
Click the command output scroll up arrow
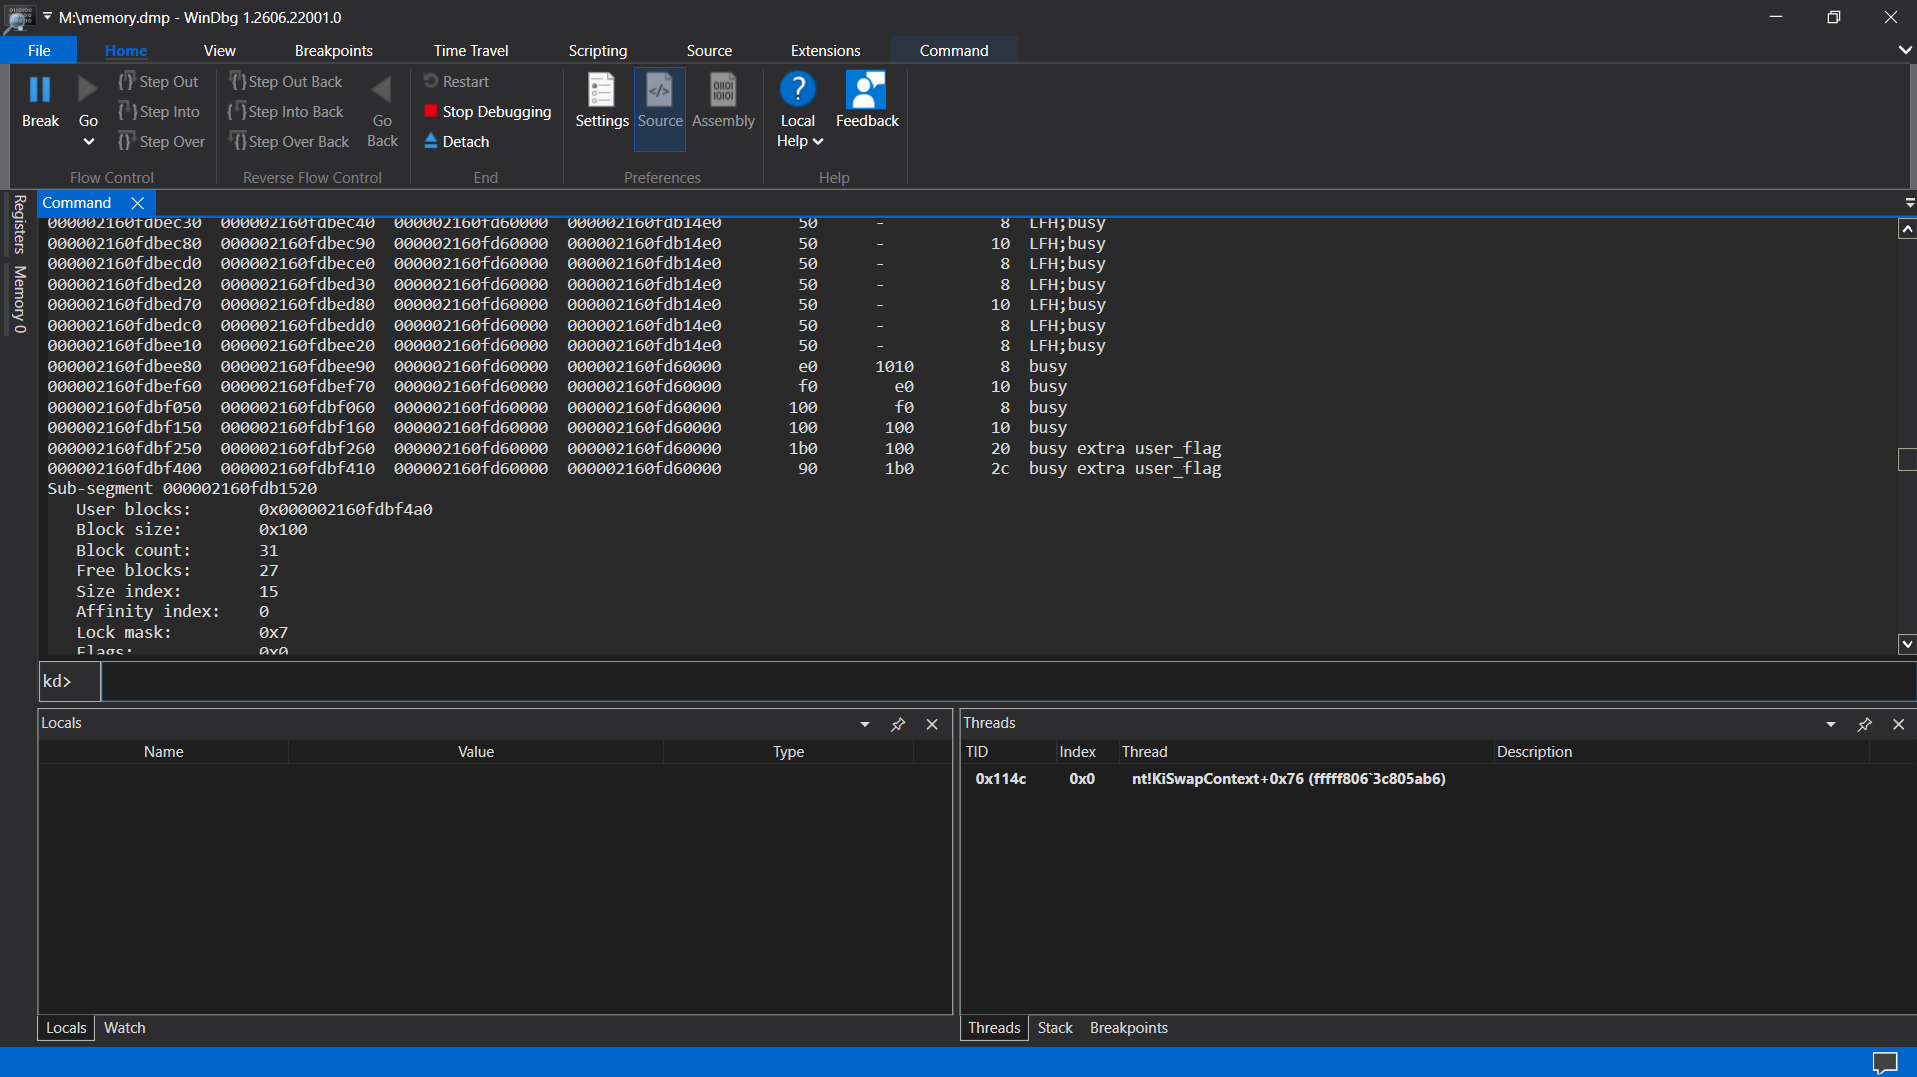[1907, 230]
